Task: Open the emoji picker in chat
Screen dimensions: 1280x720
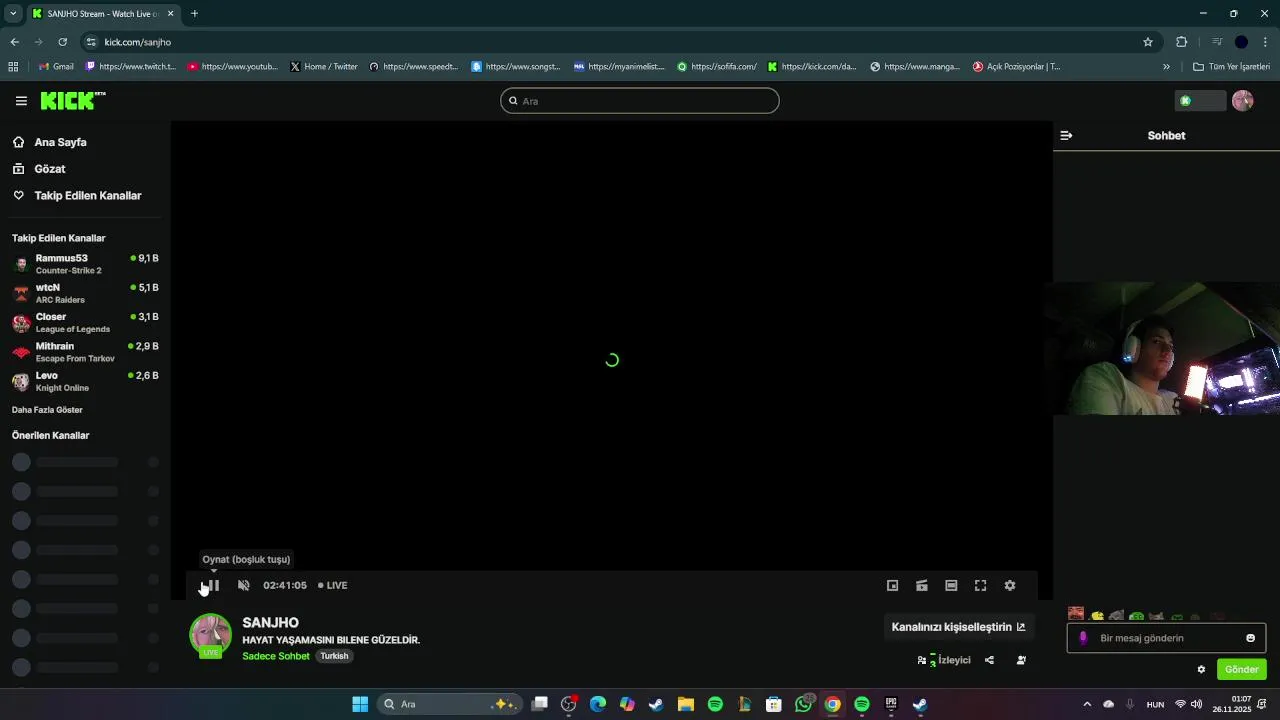Action: point(1250,638)
